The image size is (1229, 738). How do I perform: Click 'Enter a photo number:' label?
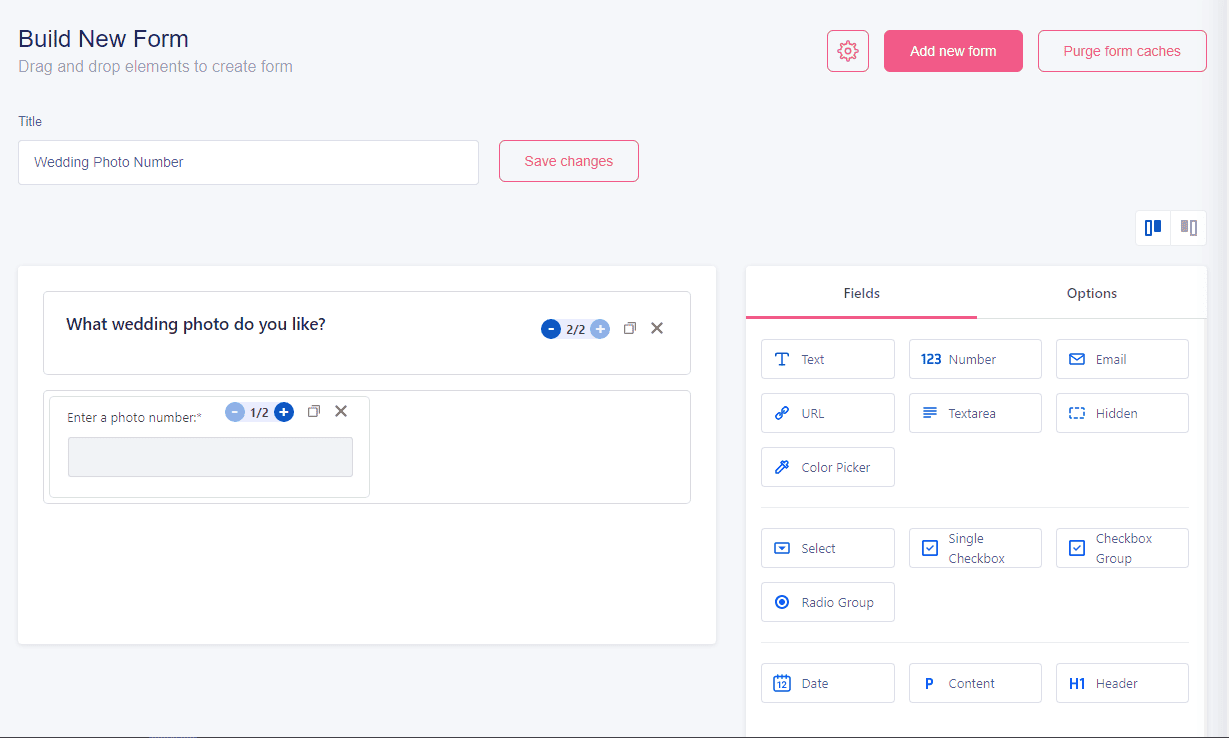point(134,417)
